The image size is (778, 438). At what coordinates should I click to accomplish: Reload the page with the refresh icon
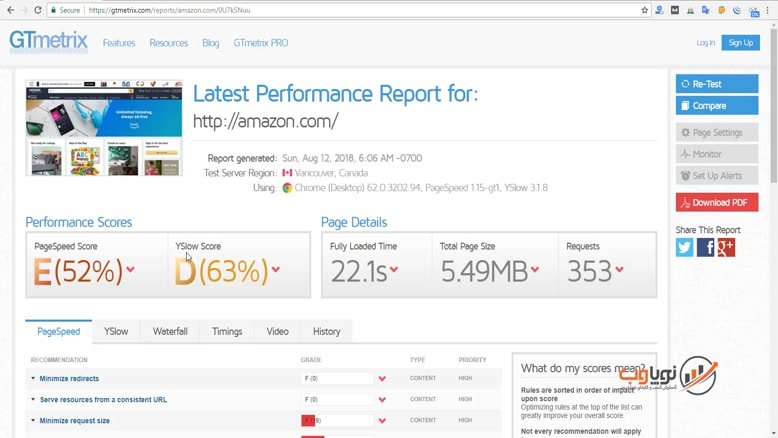37,10
